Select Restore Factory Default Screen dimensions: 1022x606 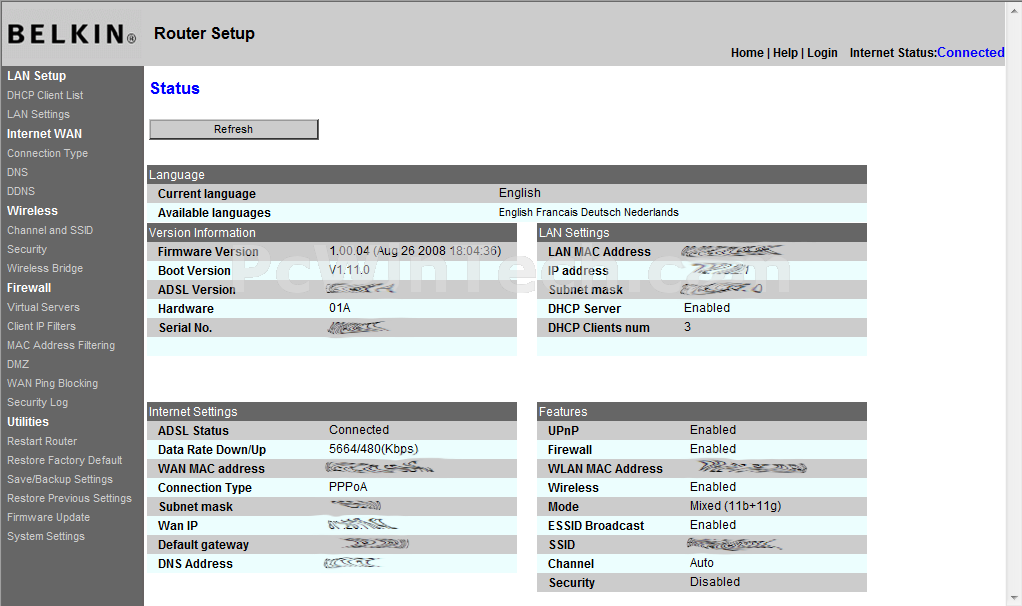65,460
